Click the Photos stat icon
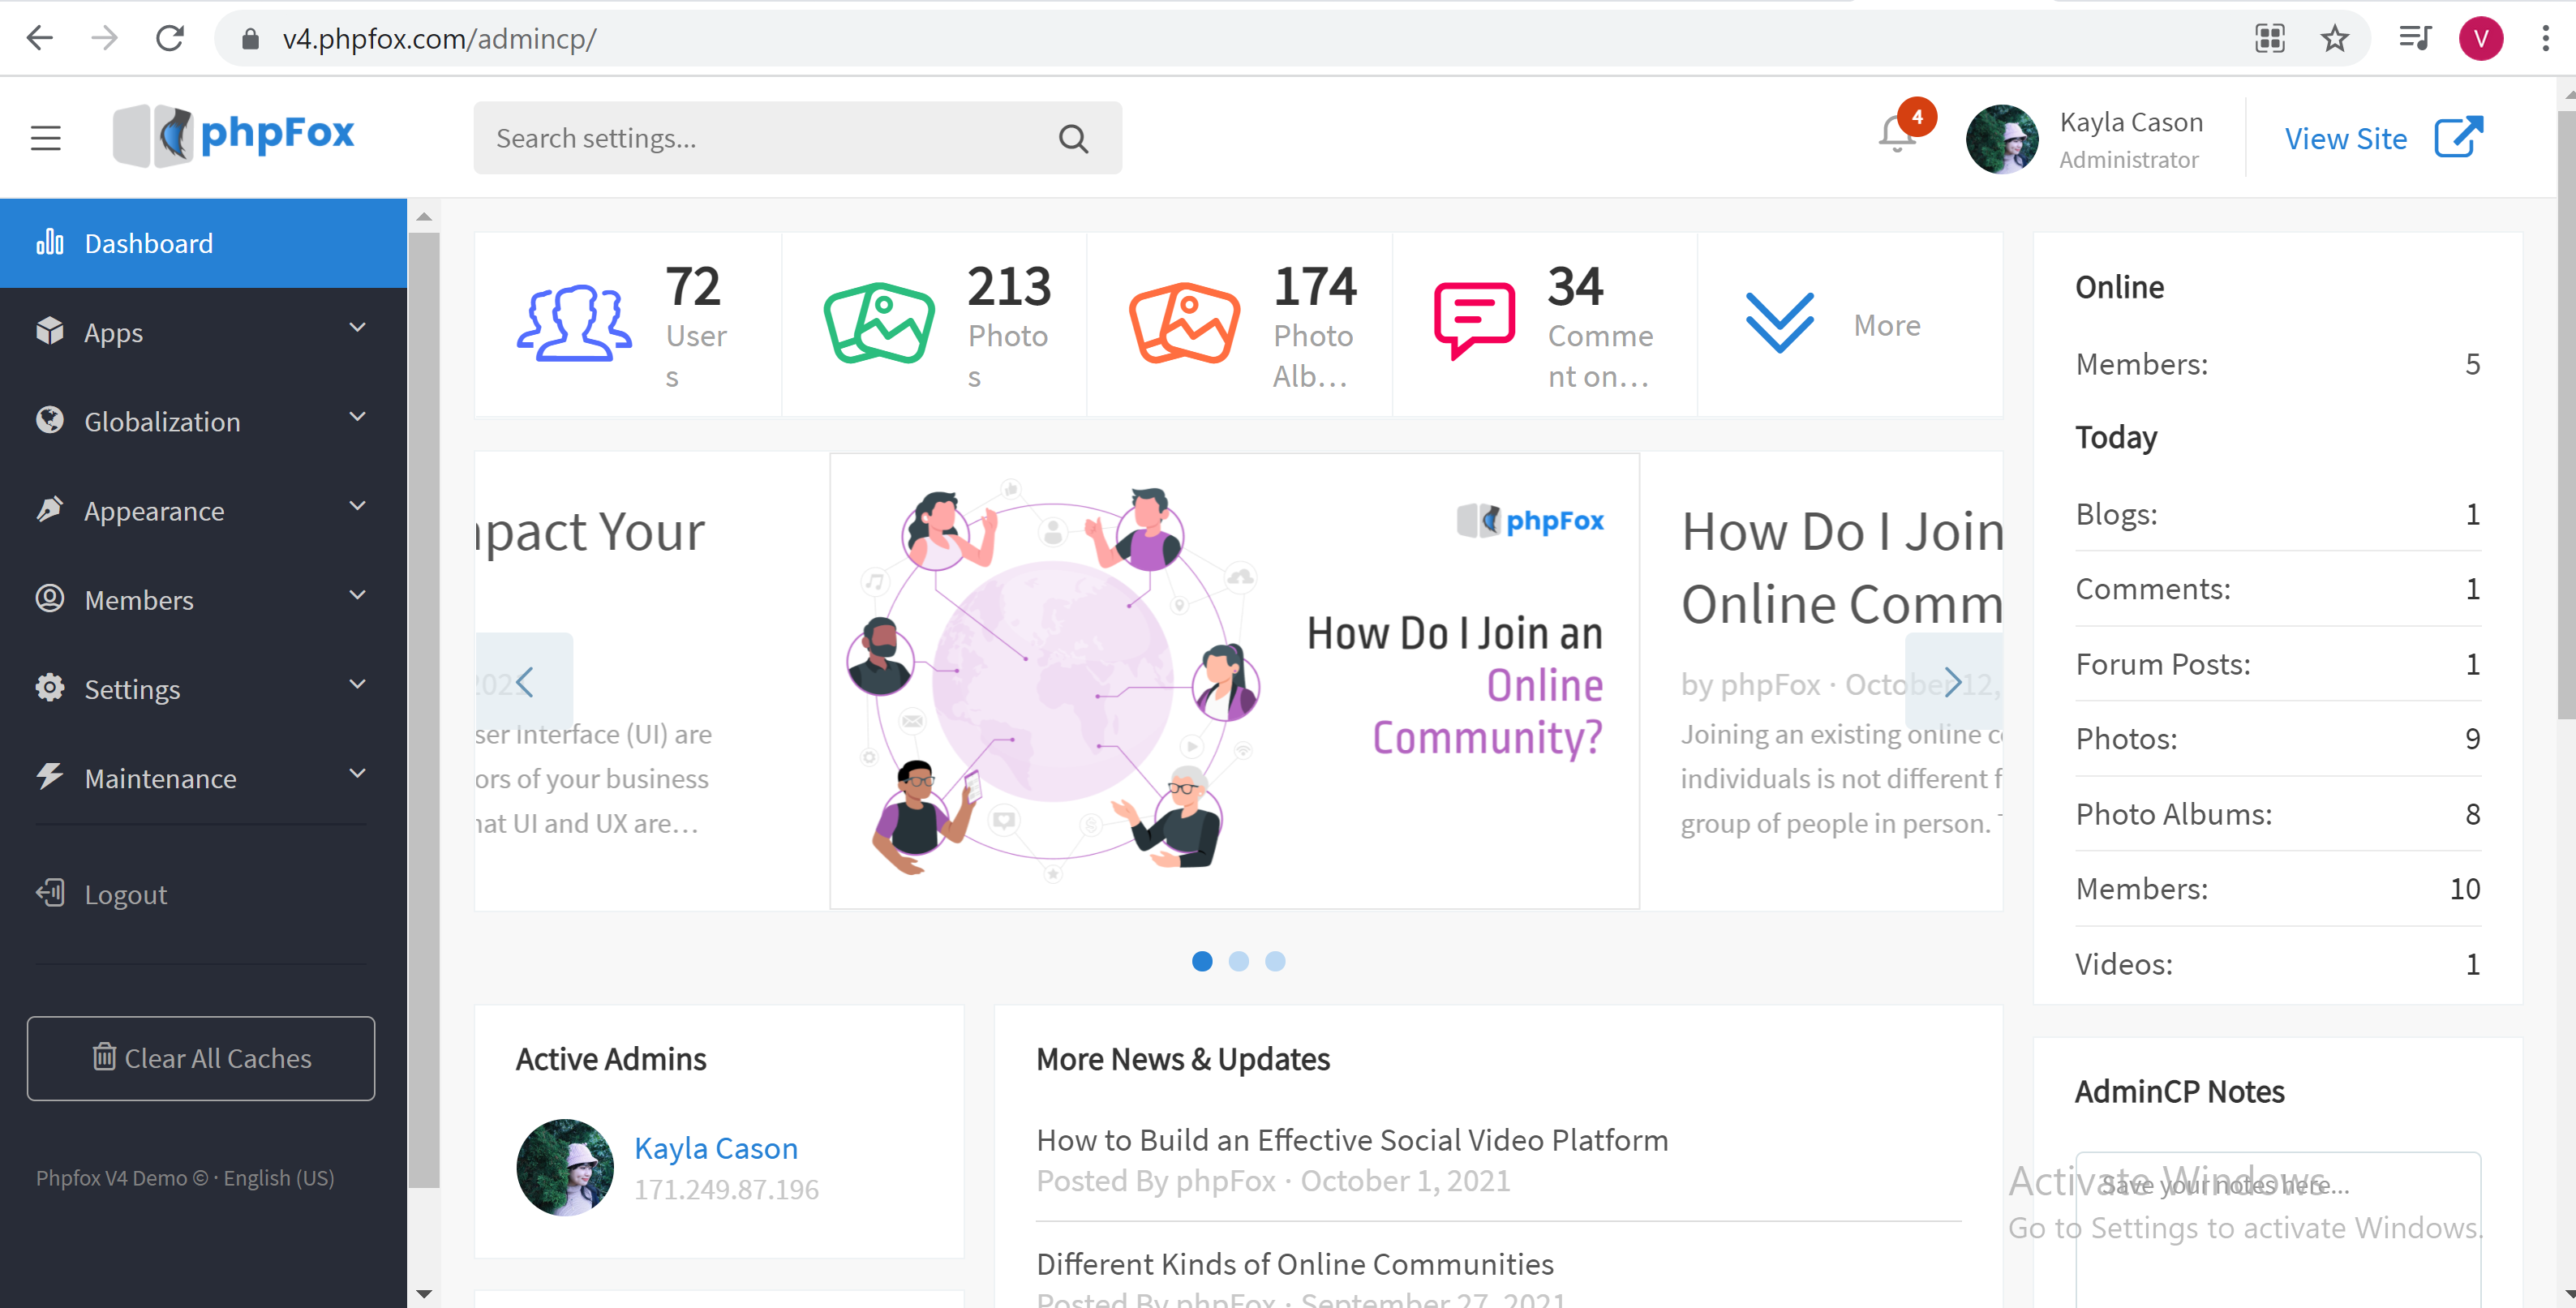 [879, 322]
